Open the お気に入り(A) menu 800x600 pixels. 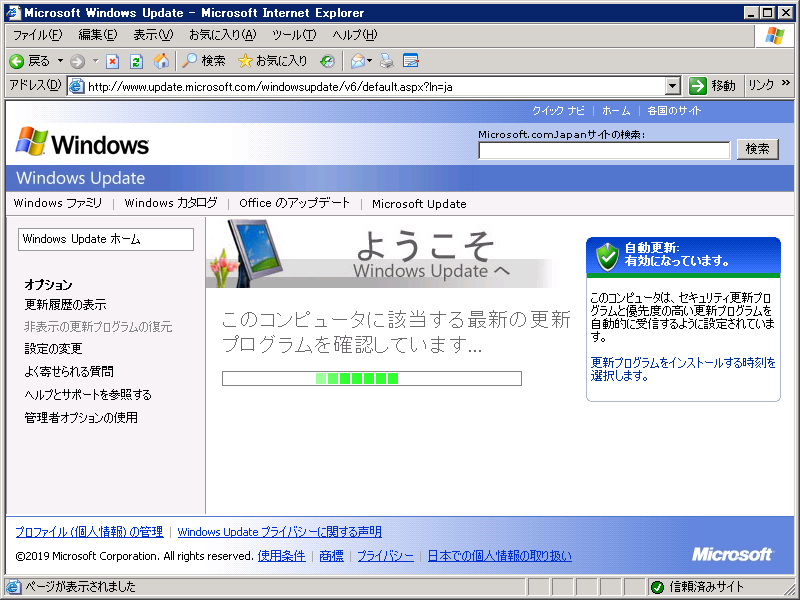pos(222,35)
